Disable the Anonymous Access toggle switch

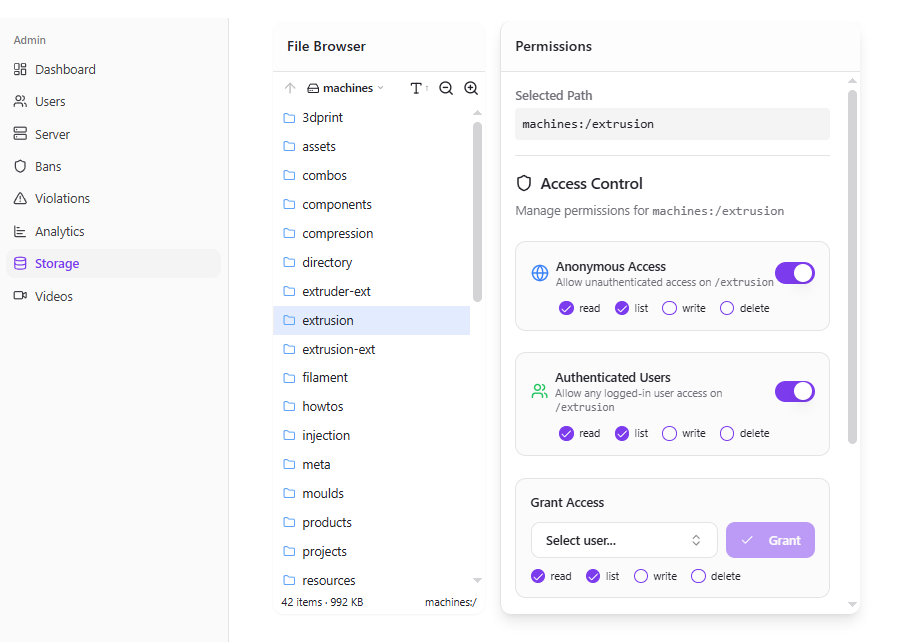(794, 273)
